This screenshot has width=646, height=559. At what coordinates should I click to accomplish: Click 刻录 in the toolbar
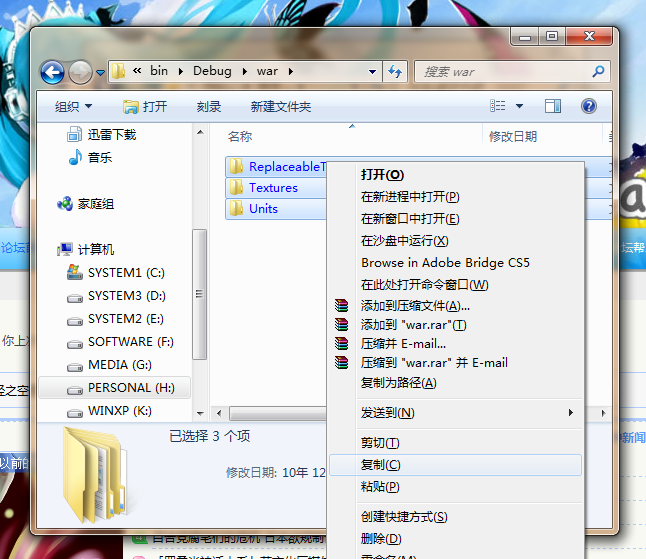click(x=209, y=107)
